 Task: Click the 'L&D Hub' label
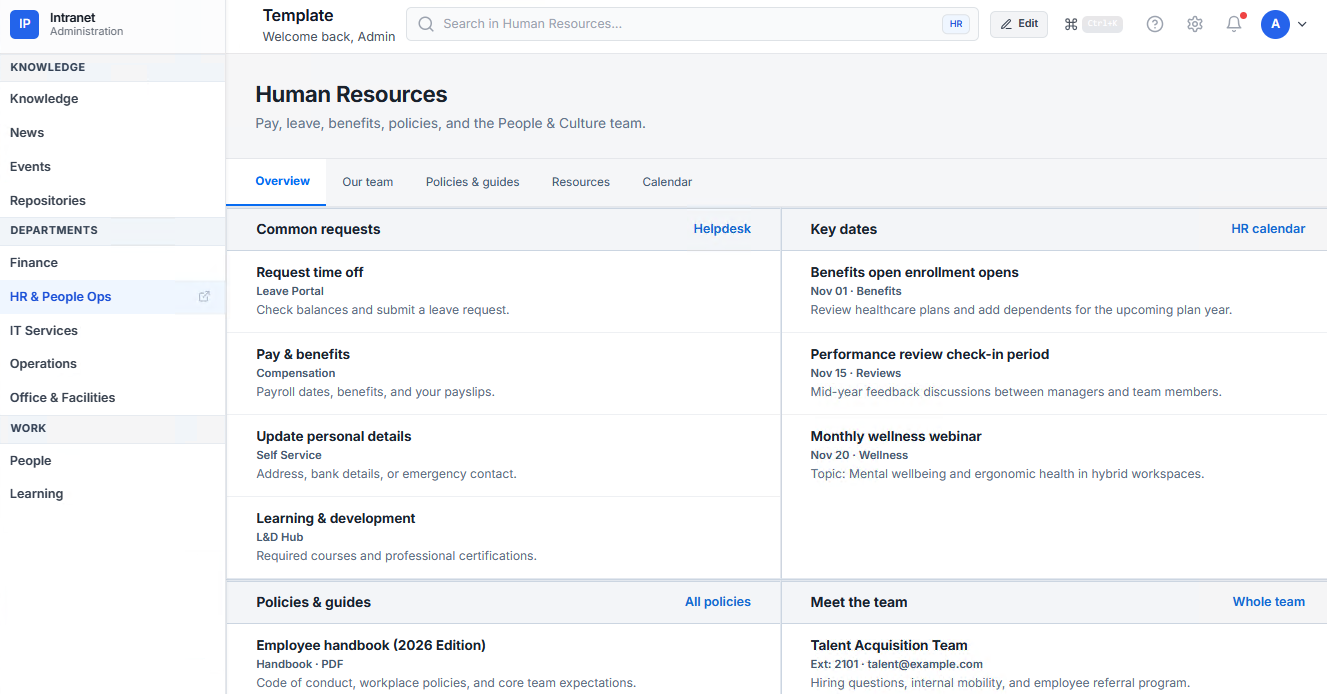[x=279, y=537]
